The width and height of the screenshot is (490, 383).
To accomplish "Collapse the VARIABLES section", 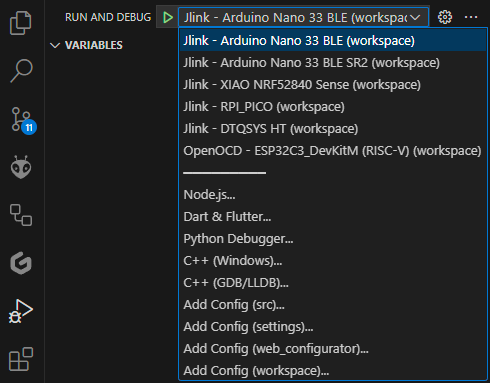I will (55, 45).
